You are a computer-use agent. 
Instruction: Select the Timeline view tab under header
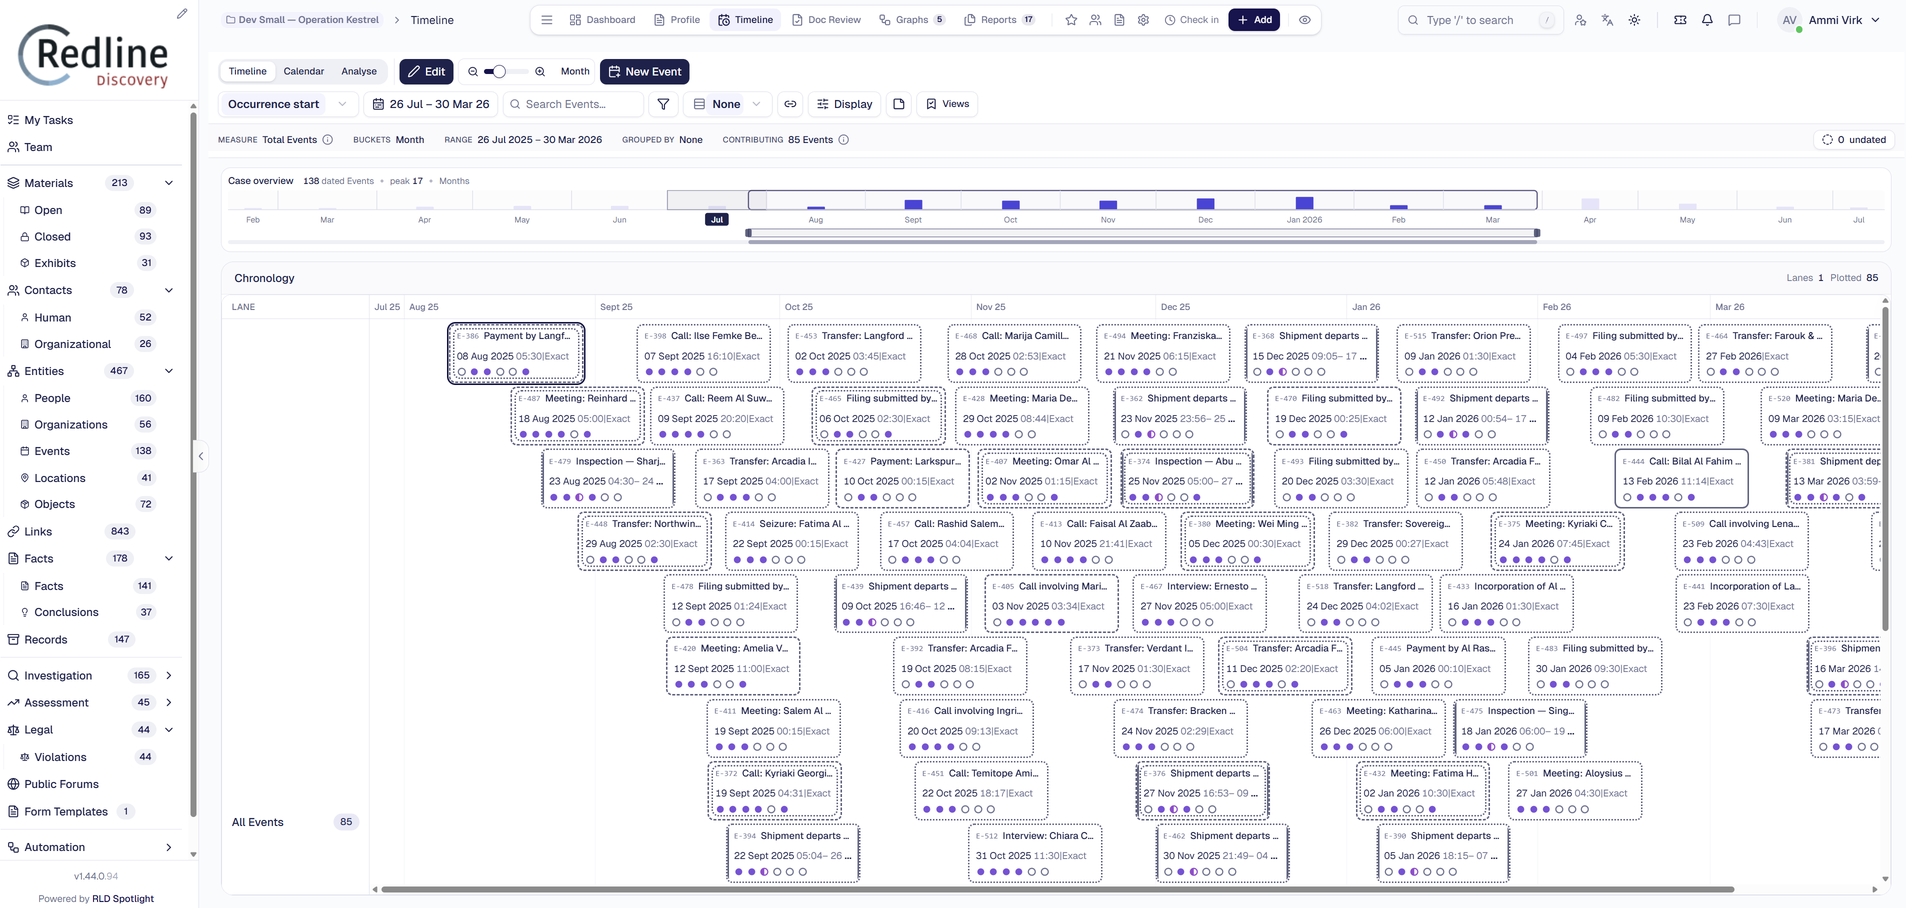(x=247, y=72)
